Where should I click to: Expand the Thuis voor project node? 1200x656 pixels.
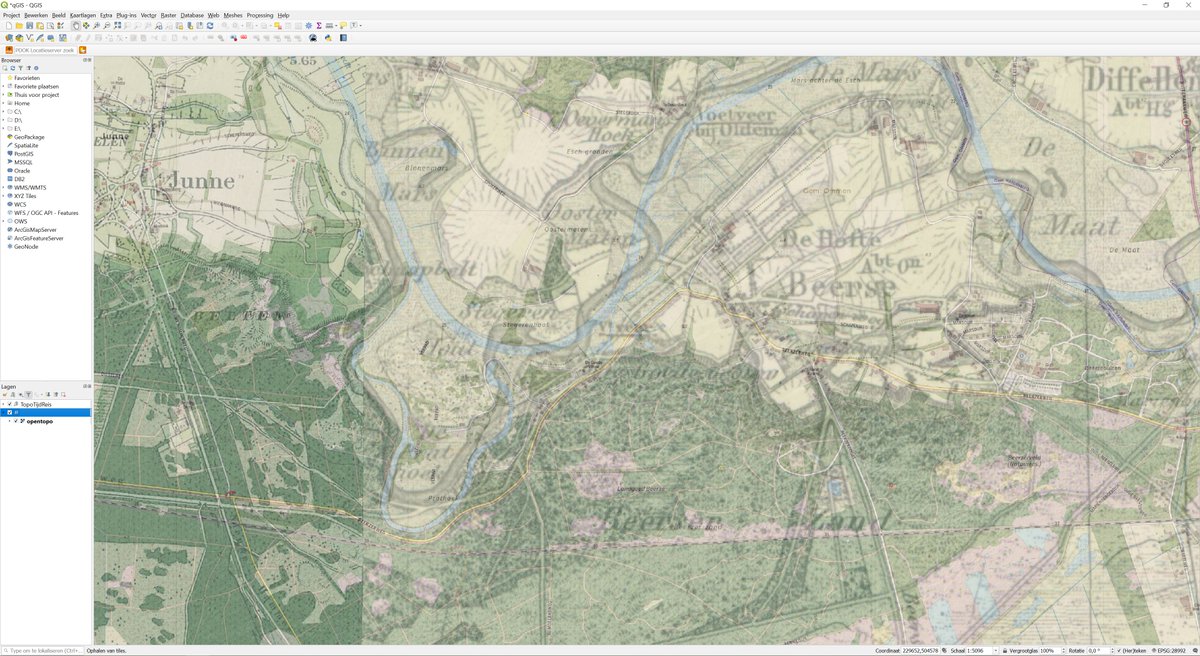(x=3, y=94)
